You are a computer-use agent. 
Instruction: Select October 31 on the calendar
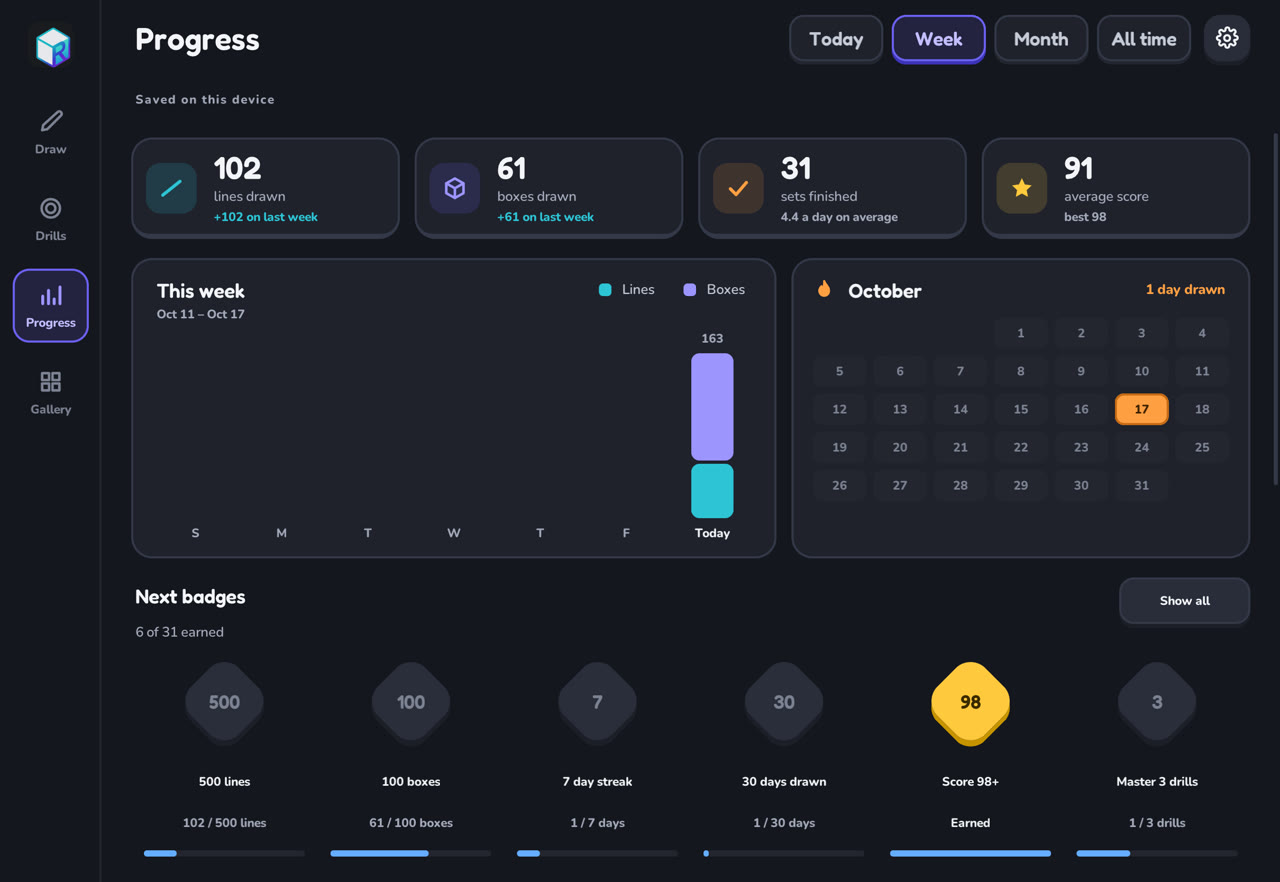click(1141, 485)
